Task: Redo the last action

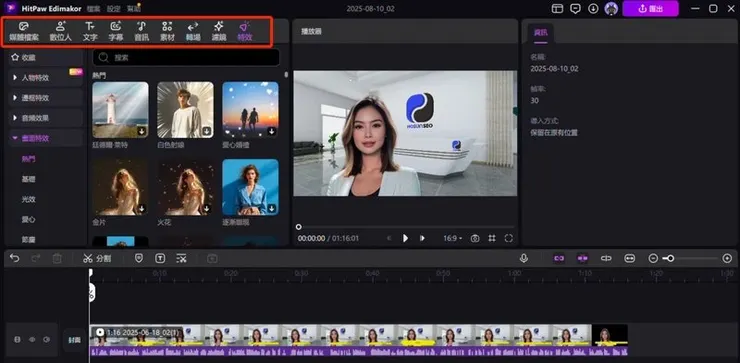Action: [x=36, y=258]
